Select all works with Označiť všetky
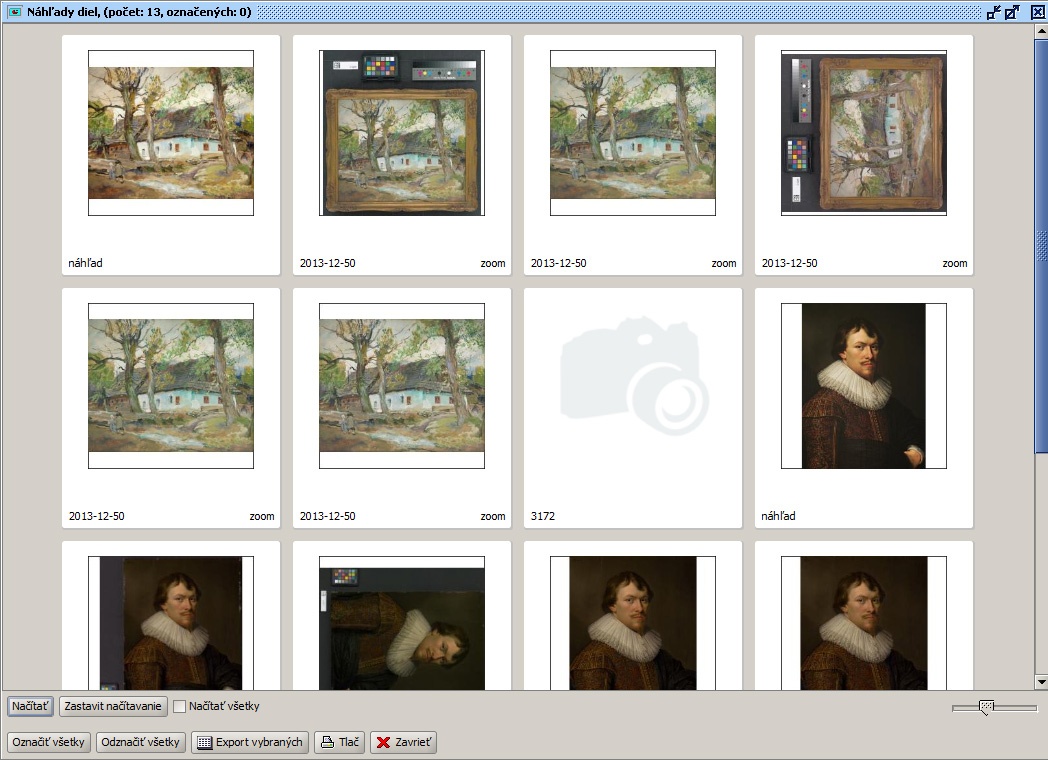 pyautogui.click(x=48, y=742)
